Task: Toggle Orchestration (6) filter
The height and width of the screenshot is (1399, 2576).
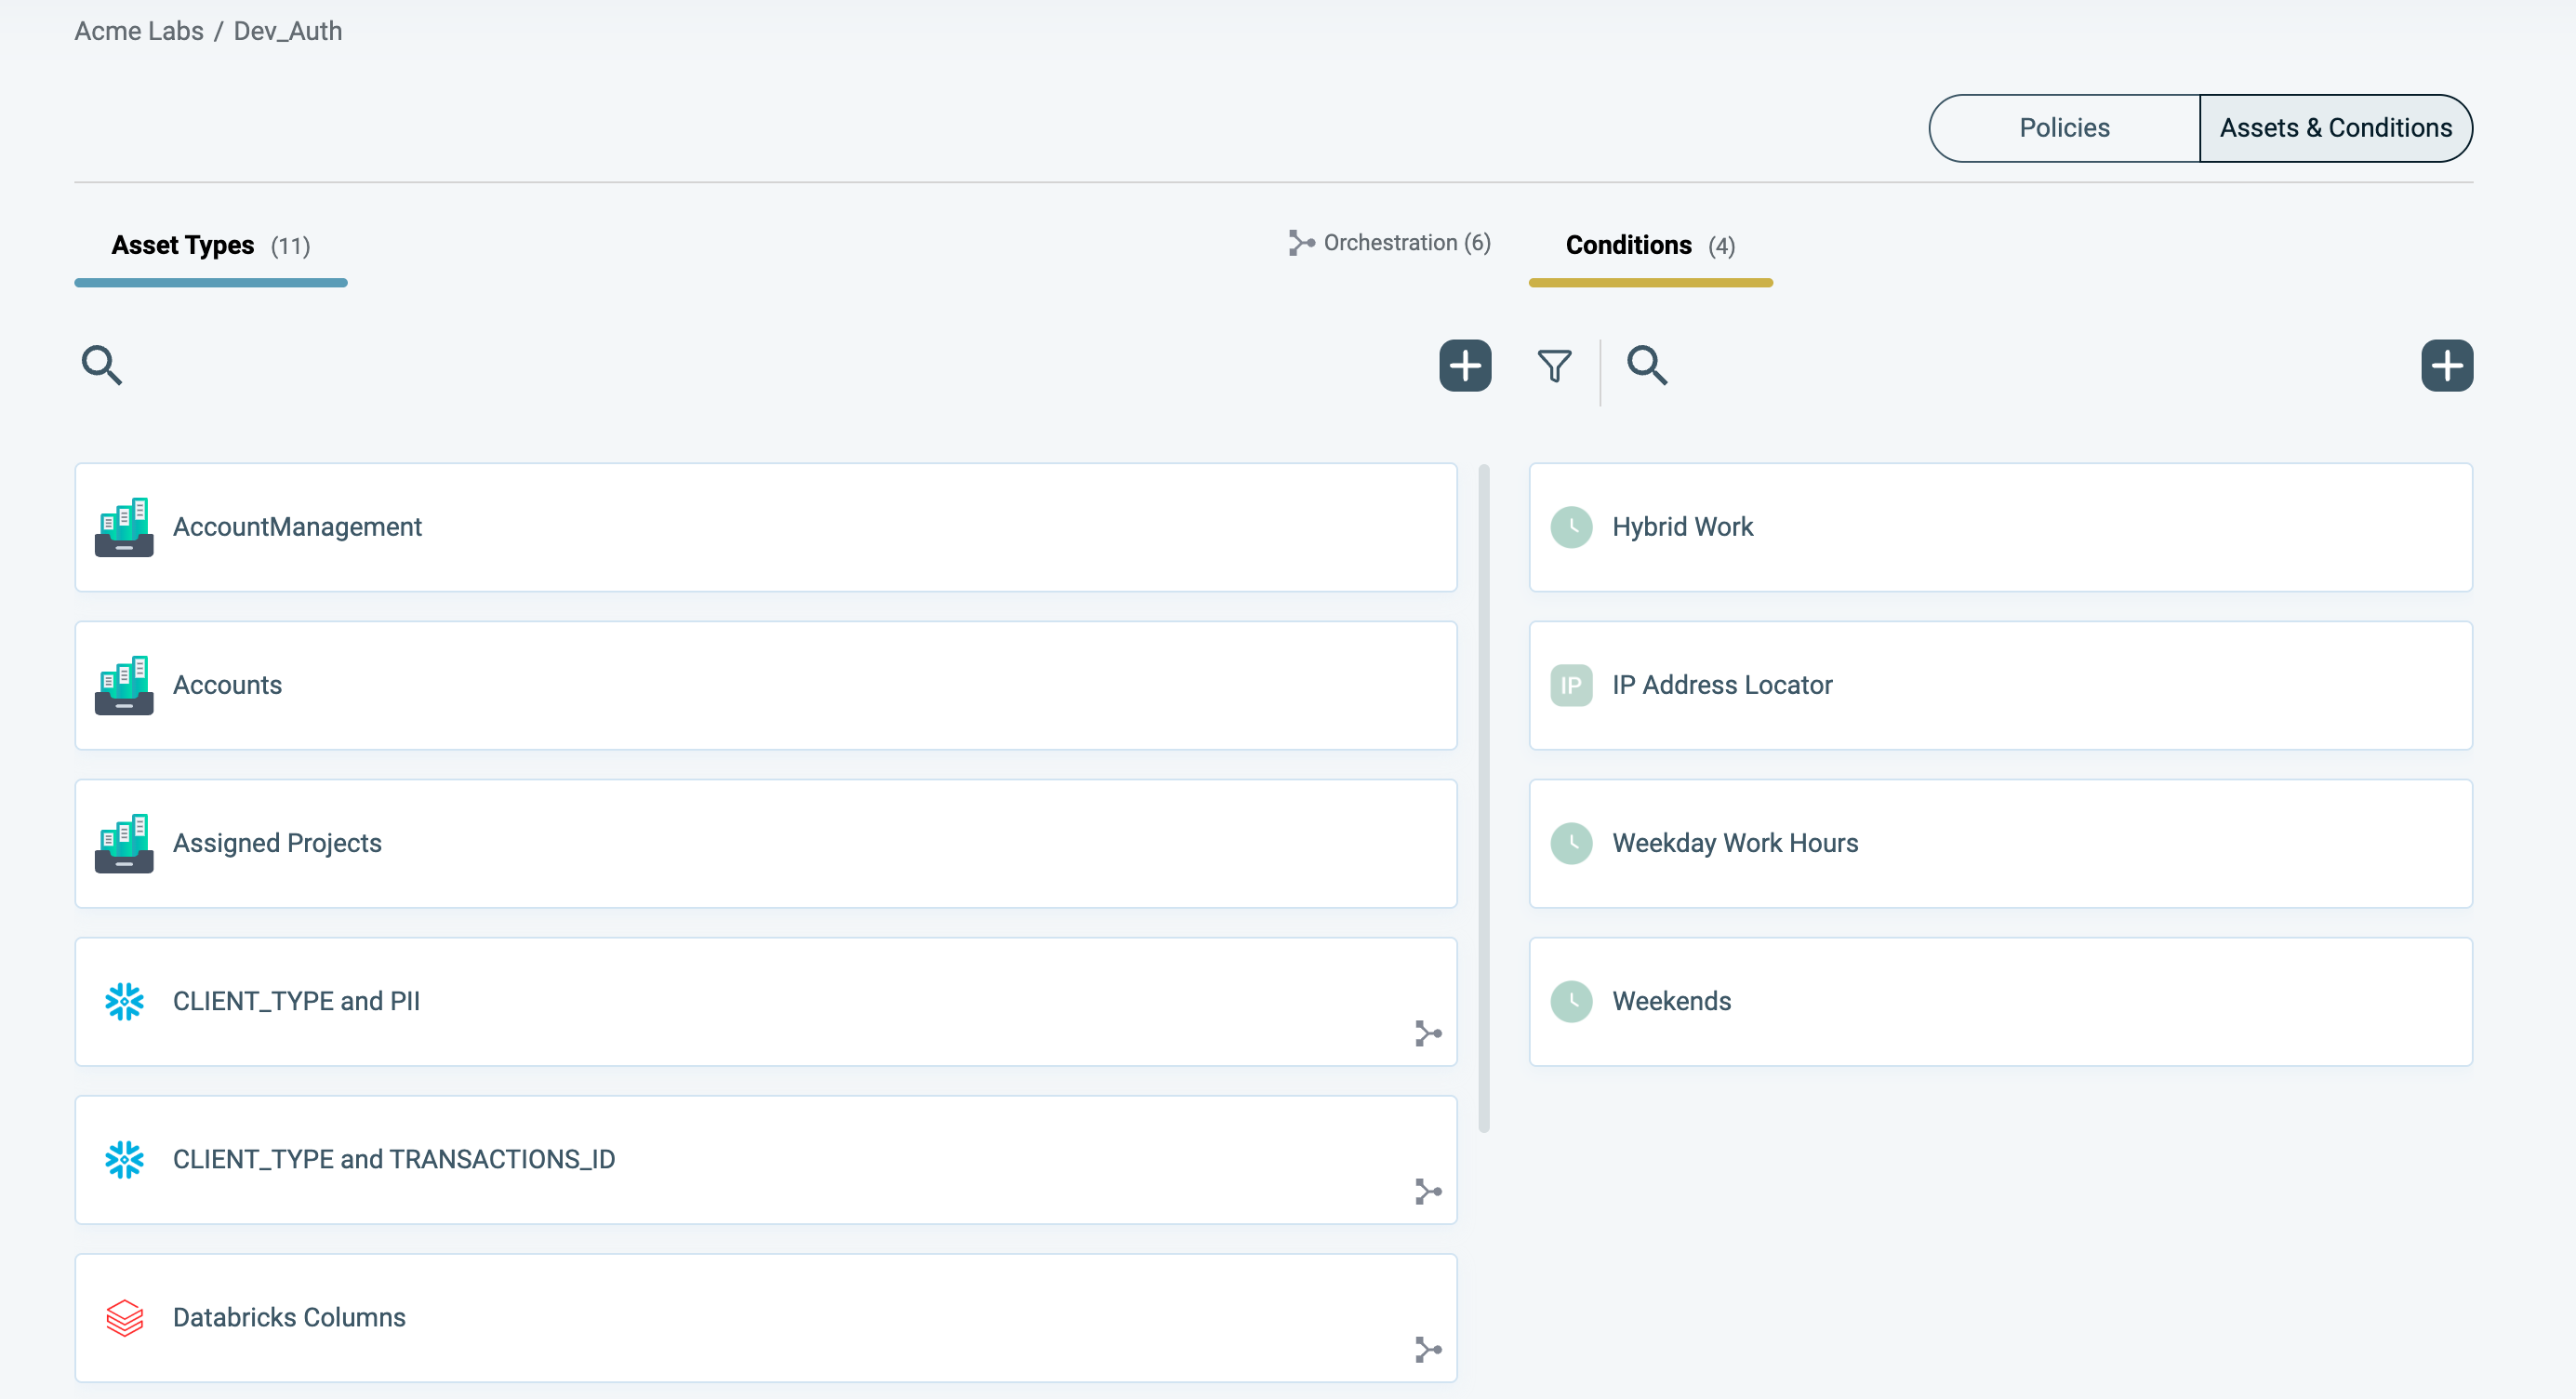Action: coord(1389,243)
